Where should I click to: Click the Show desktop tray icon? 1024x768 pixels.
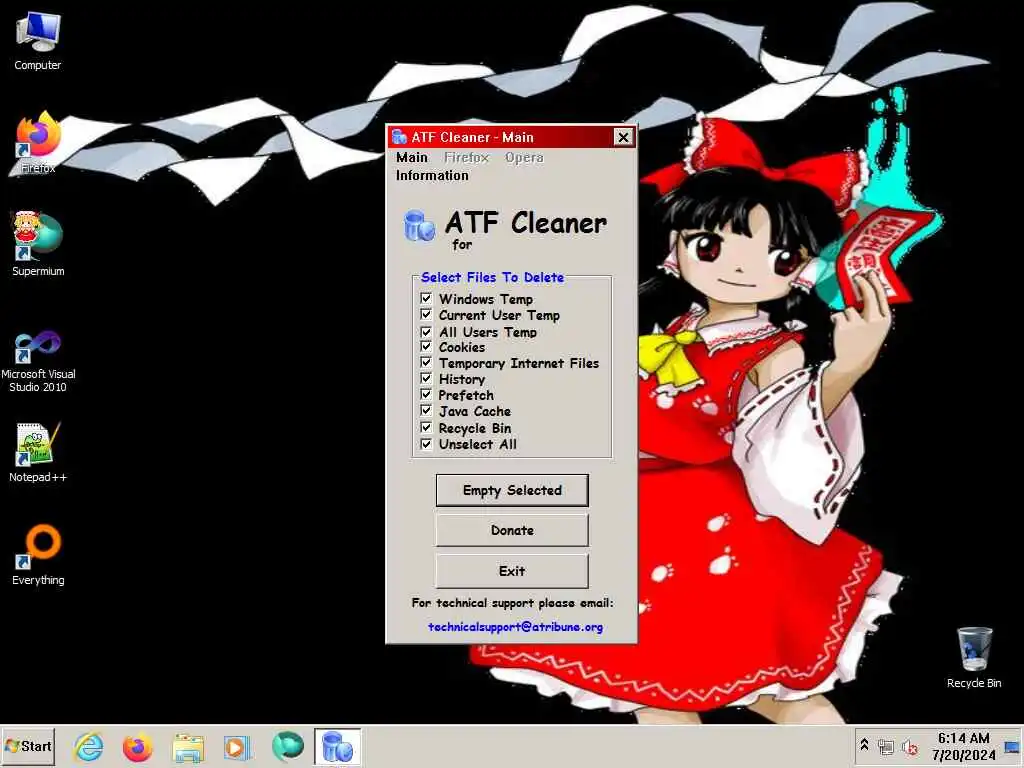coord(1012,746)
